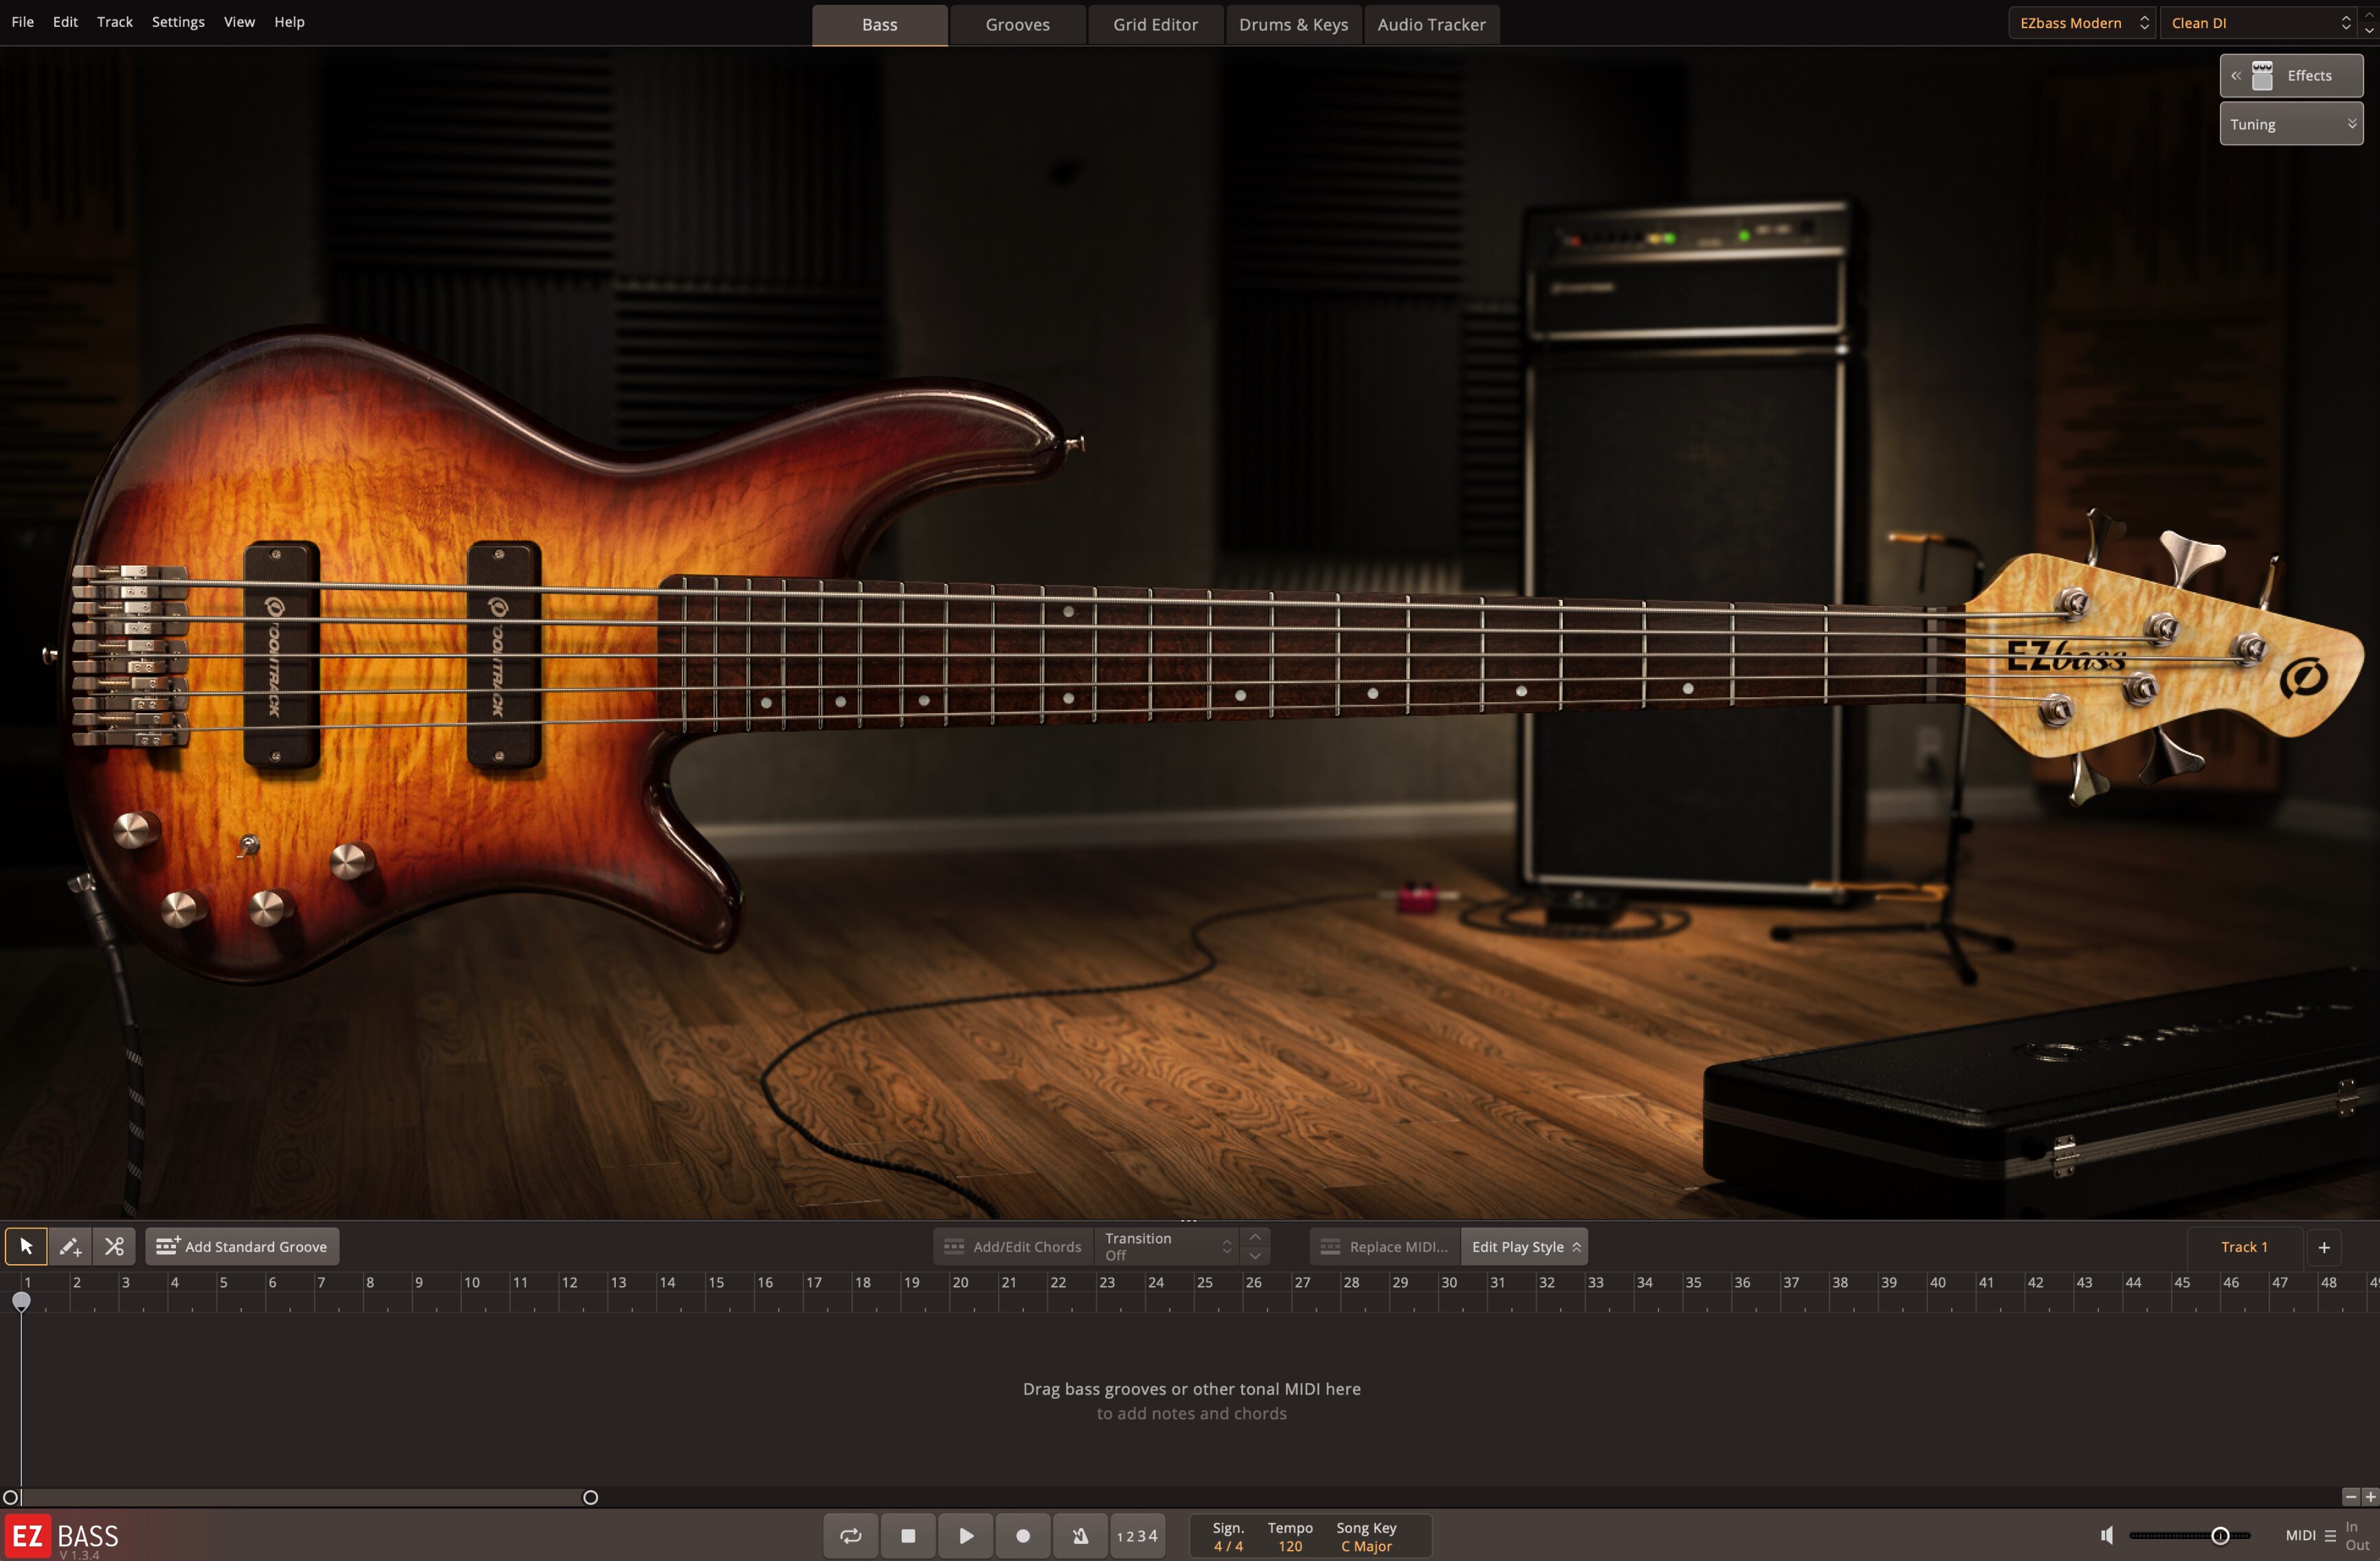Open the Edit menu
This screenshot has width=2380, height=1561.
[x=65, y=22]
